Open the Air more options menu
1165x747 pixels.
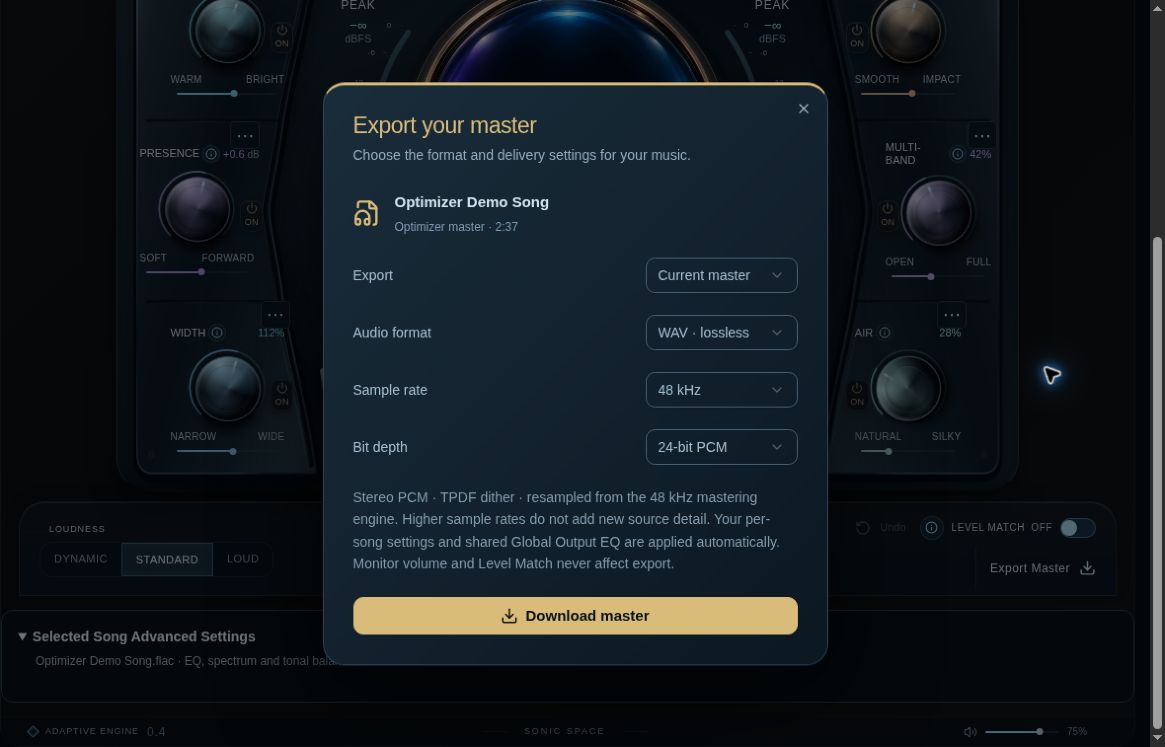[951, 314]
